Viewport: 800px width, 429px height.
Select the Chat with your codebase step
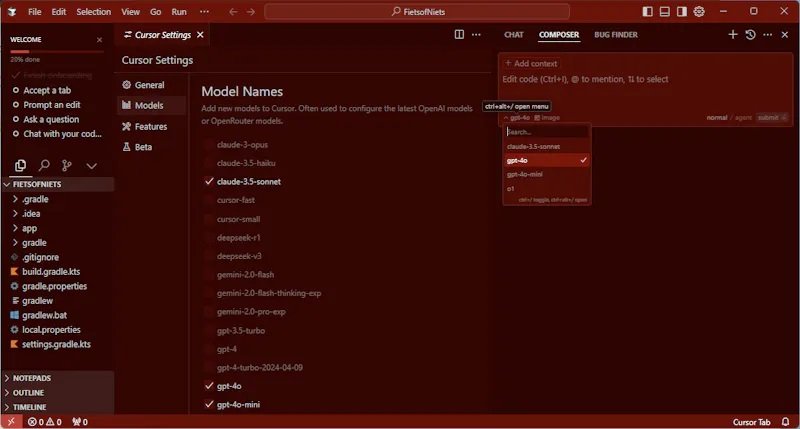[x=62, y=134]
